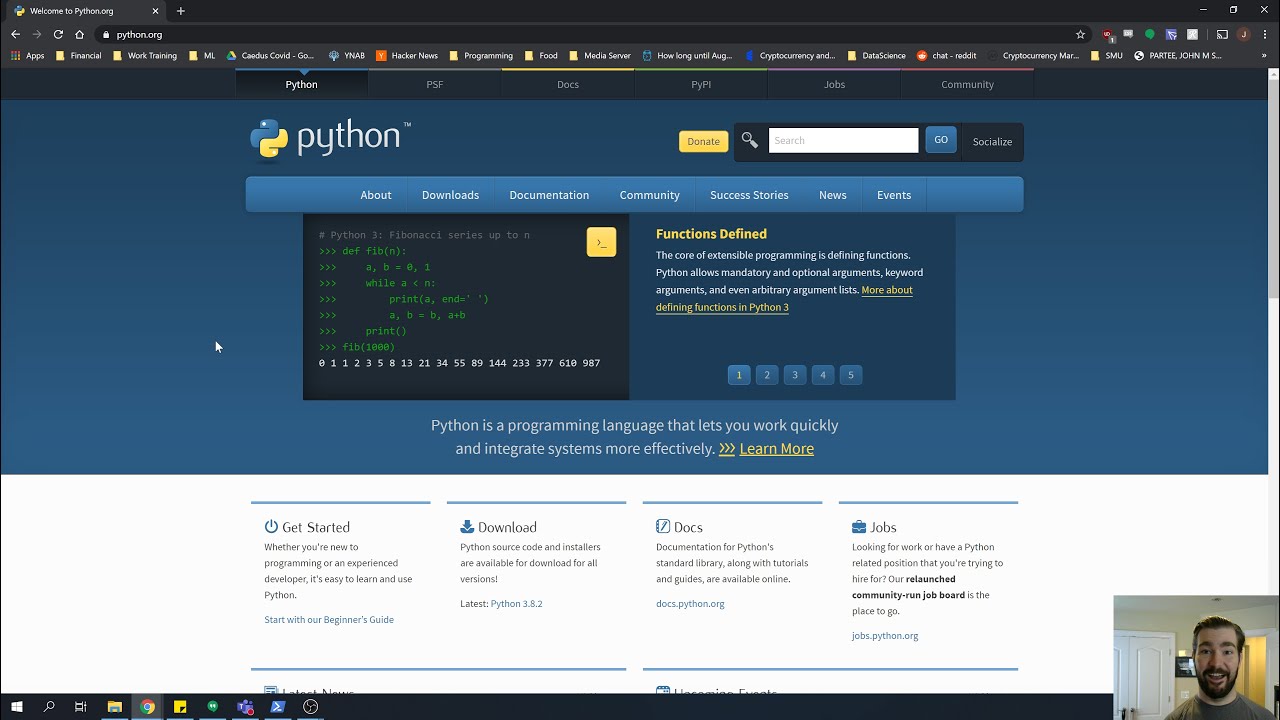Open the Chrome profile avatar J

coord(1243,34)
